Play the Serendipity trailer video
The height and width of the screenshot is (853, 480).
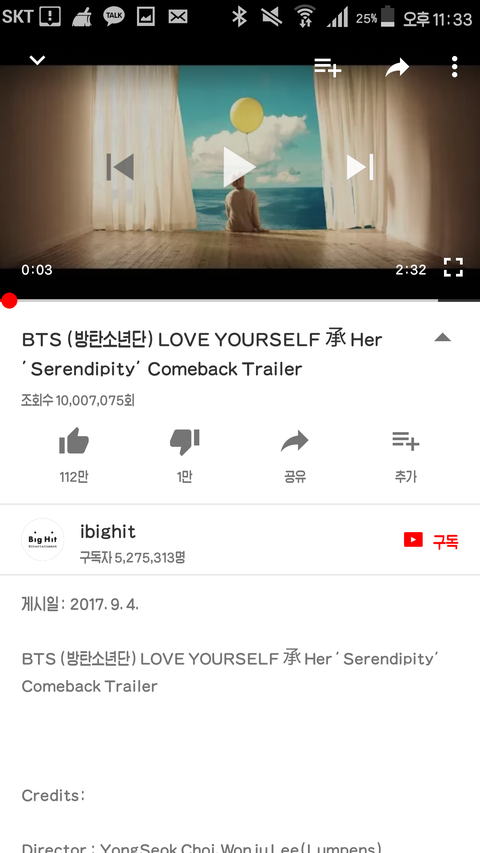click(239, 167)
